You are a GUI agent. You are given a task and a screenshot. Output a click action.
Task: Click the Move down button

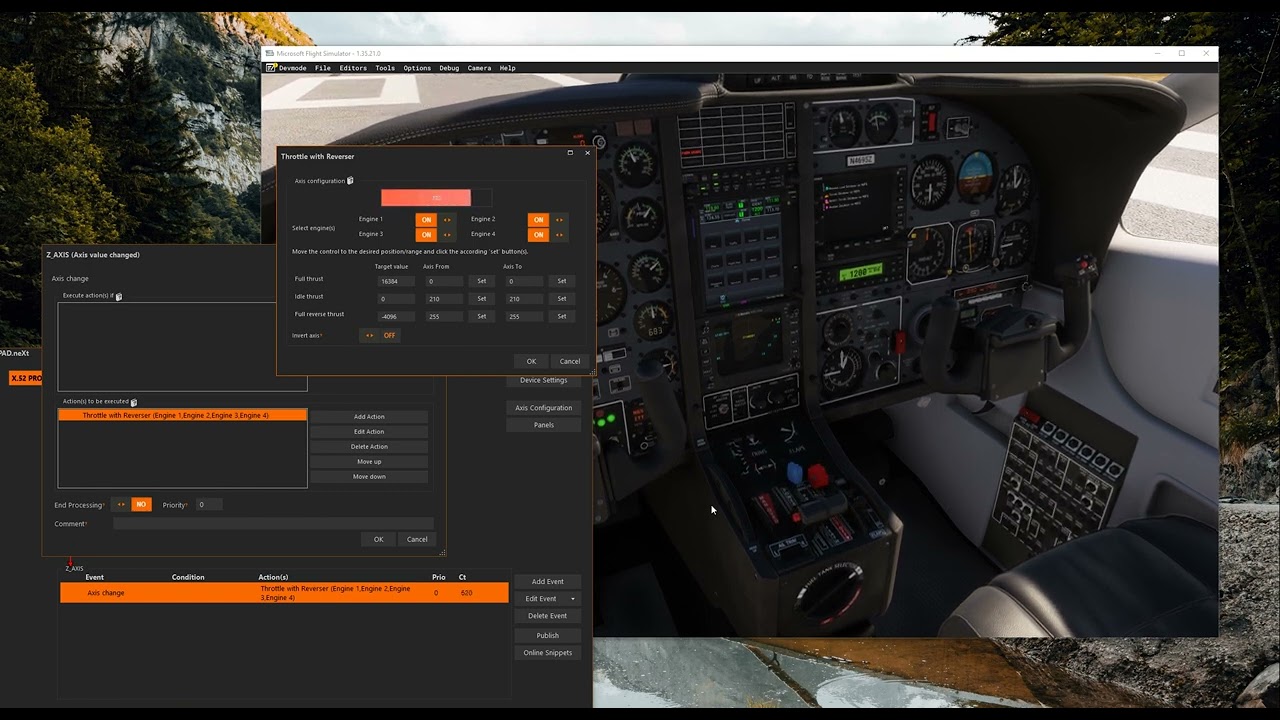point(369,477)
